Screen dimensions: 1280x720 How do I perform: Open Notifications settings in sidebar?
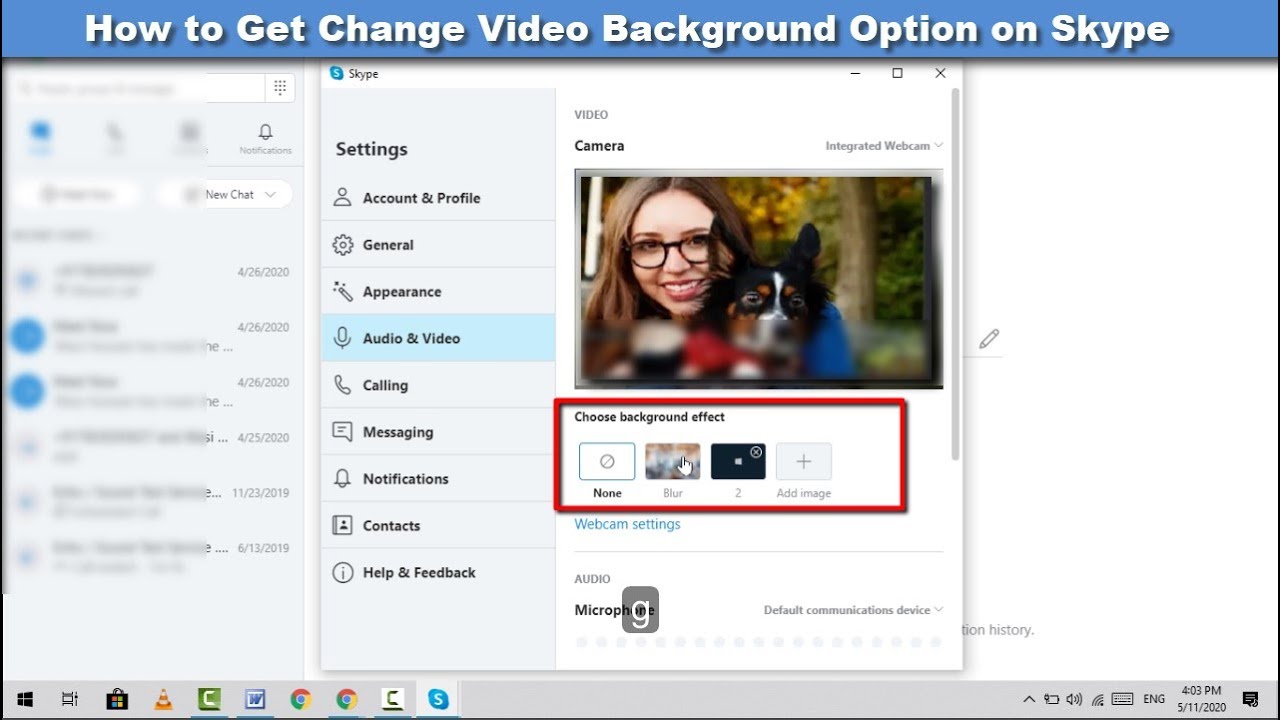pos(438,479)
